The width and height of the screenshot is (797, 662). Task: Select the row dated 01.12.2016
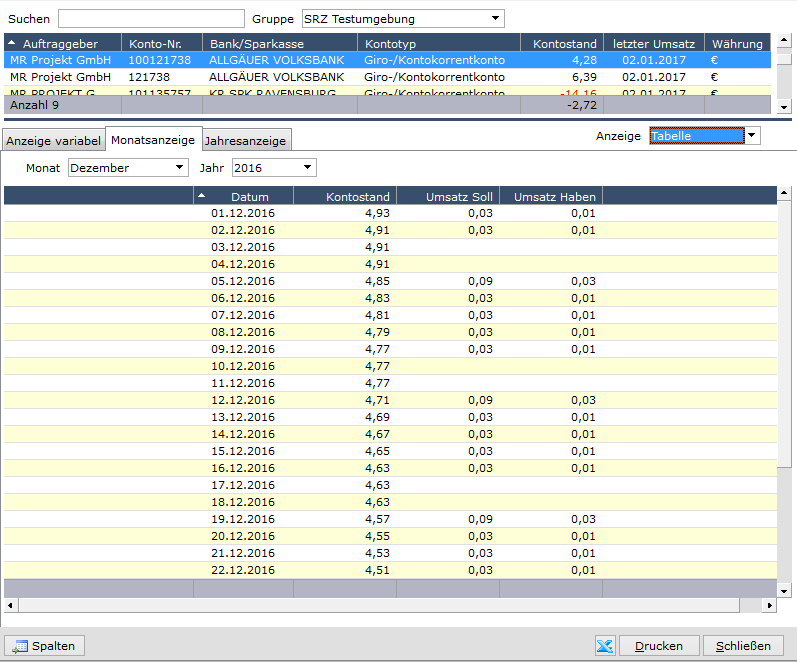[390, 213]
